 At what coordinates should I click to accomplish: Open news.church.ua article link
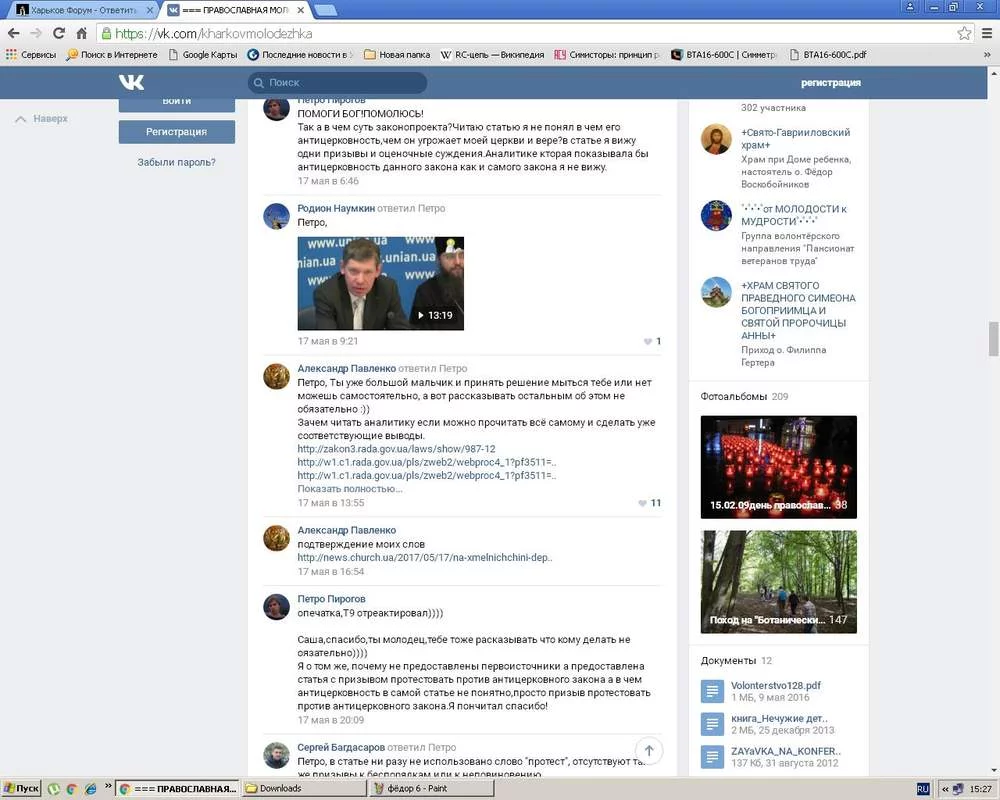coord(425,558)
